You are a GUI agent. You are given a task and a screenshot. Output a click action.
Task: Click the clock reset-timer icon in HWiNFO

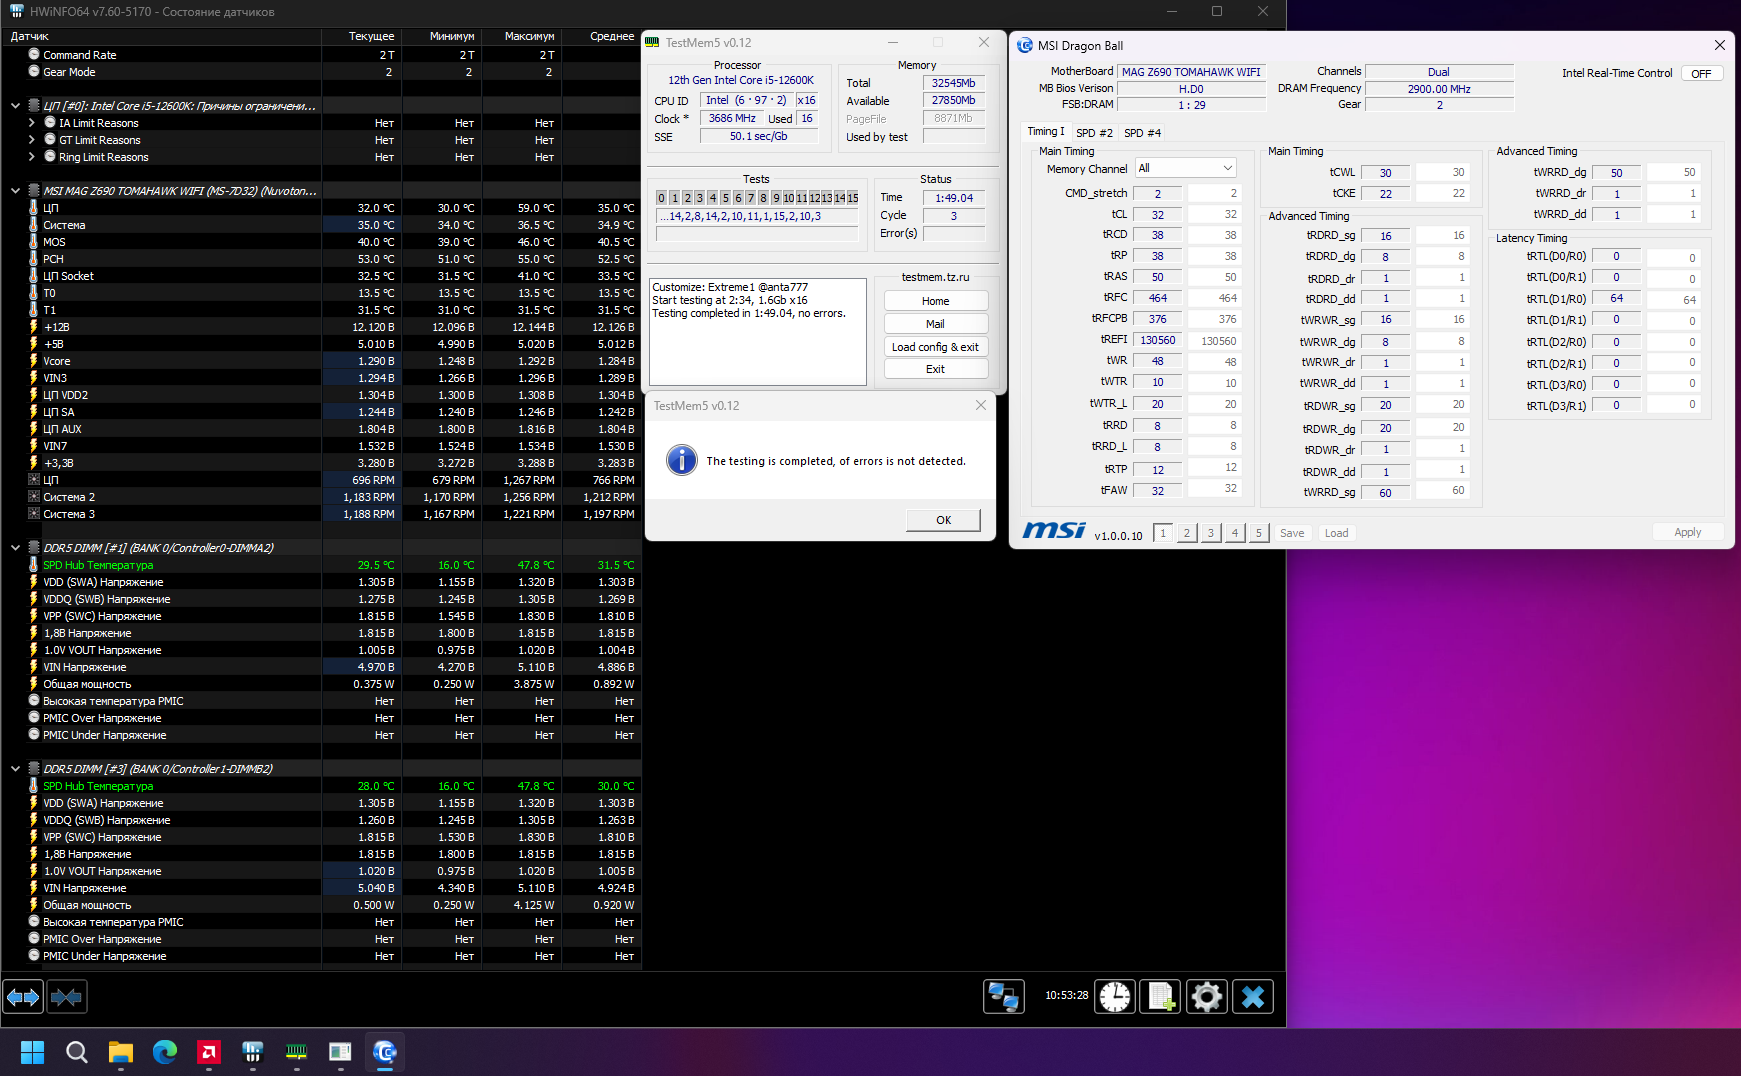[x=1114, y=997]
